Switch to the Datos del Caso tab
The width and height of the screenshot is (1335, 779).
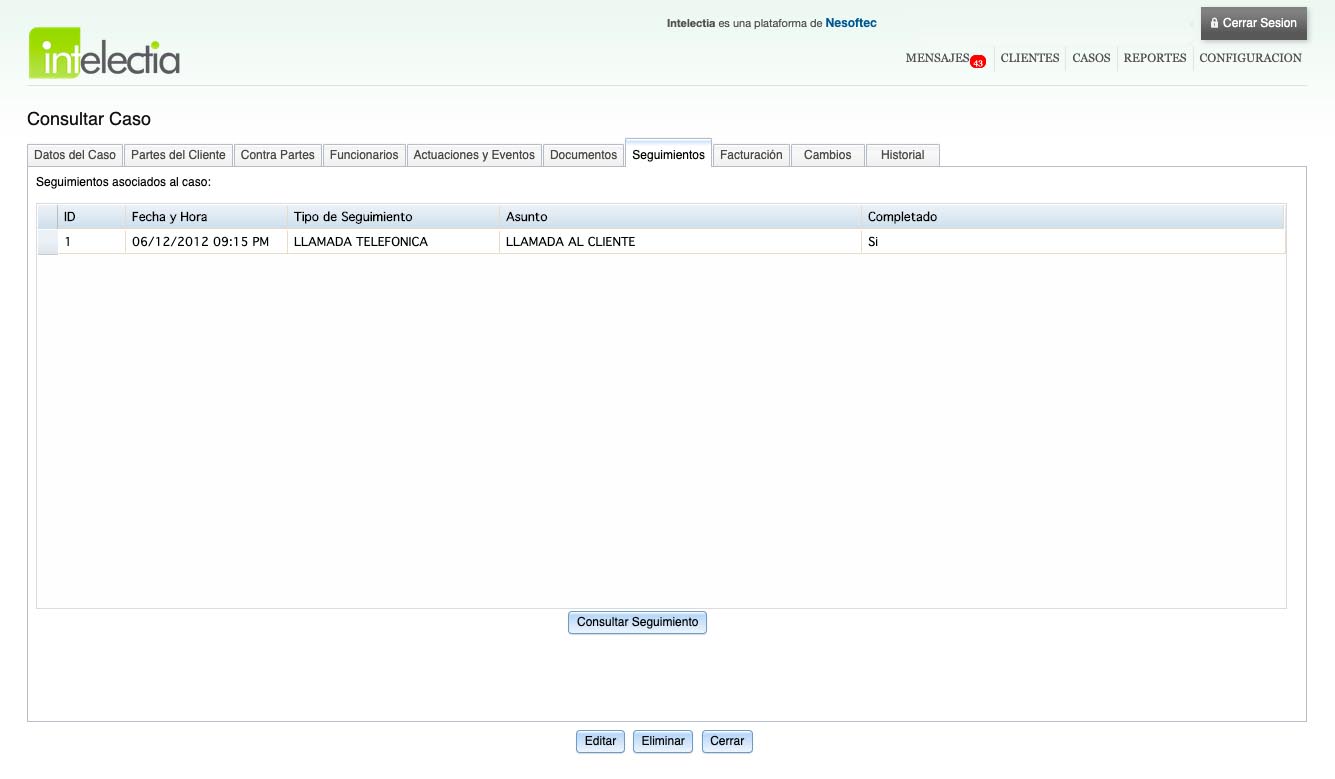pyautogui.click(x=75, y=155)
